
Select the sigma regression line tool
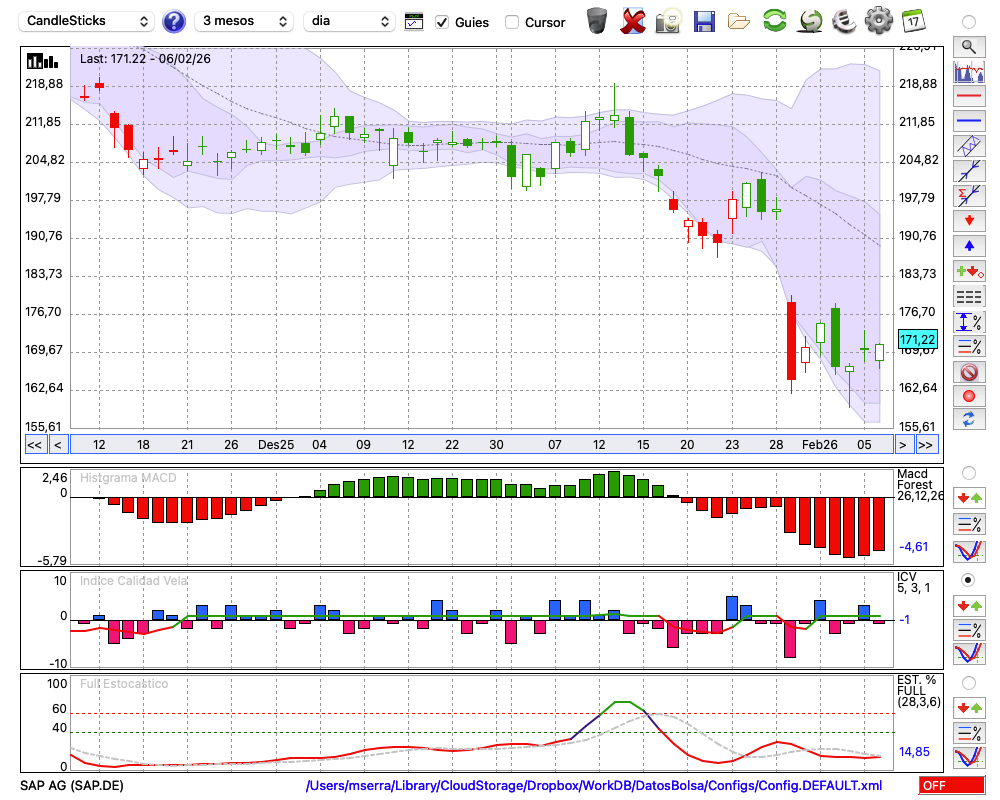tap(969, 196)
